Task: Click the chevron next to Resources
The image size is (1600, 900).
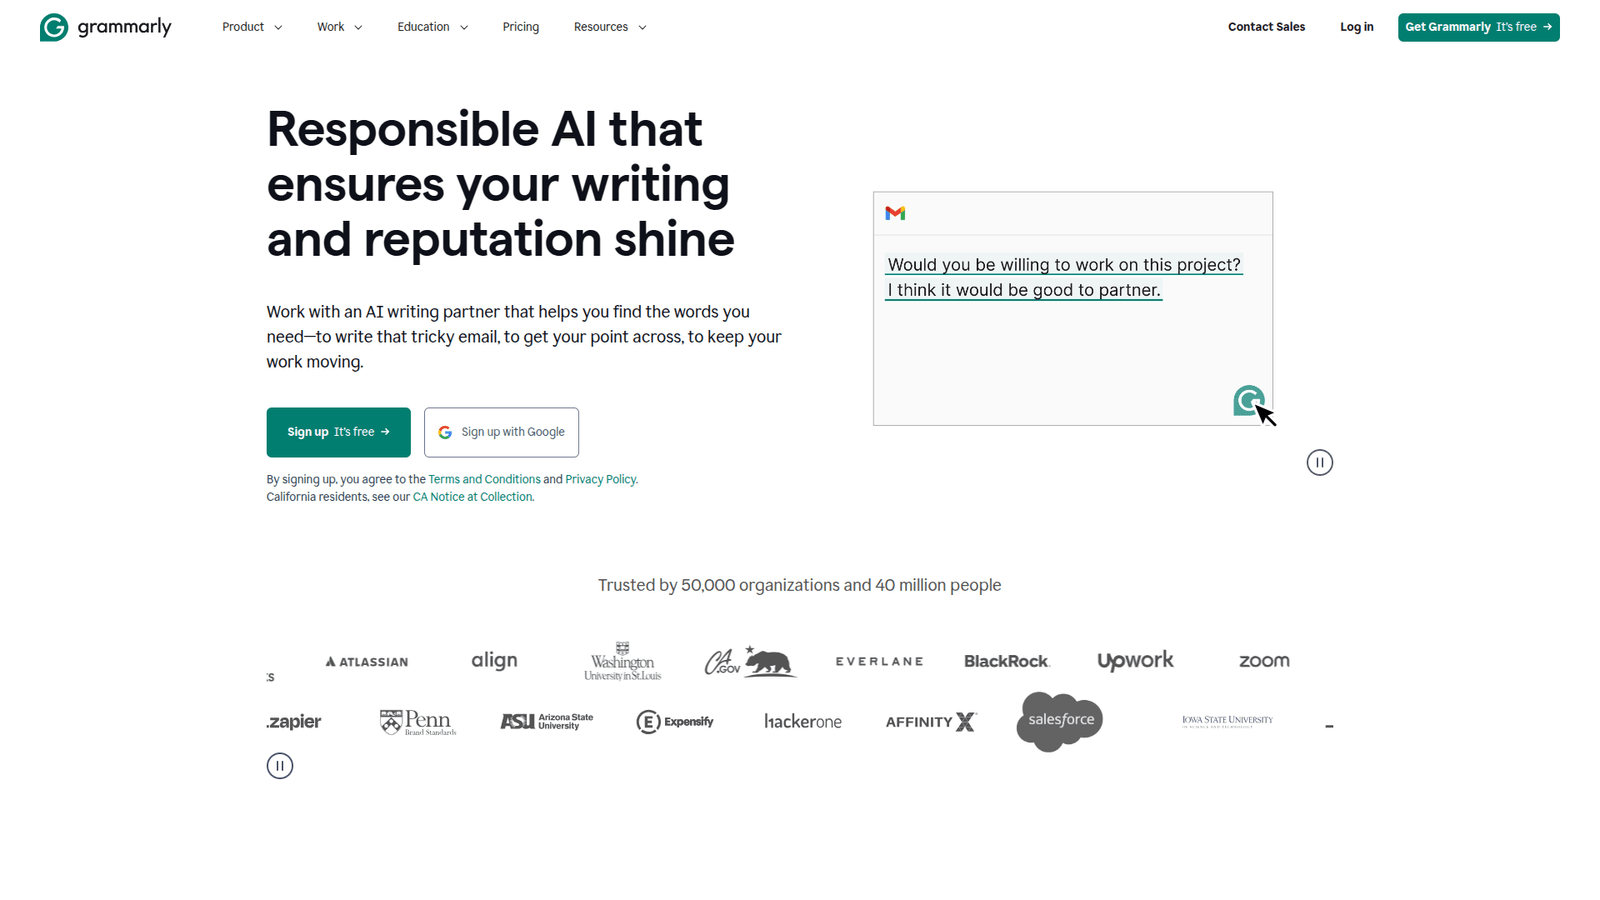Action: click(x=642, y=28)
